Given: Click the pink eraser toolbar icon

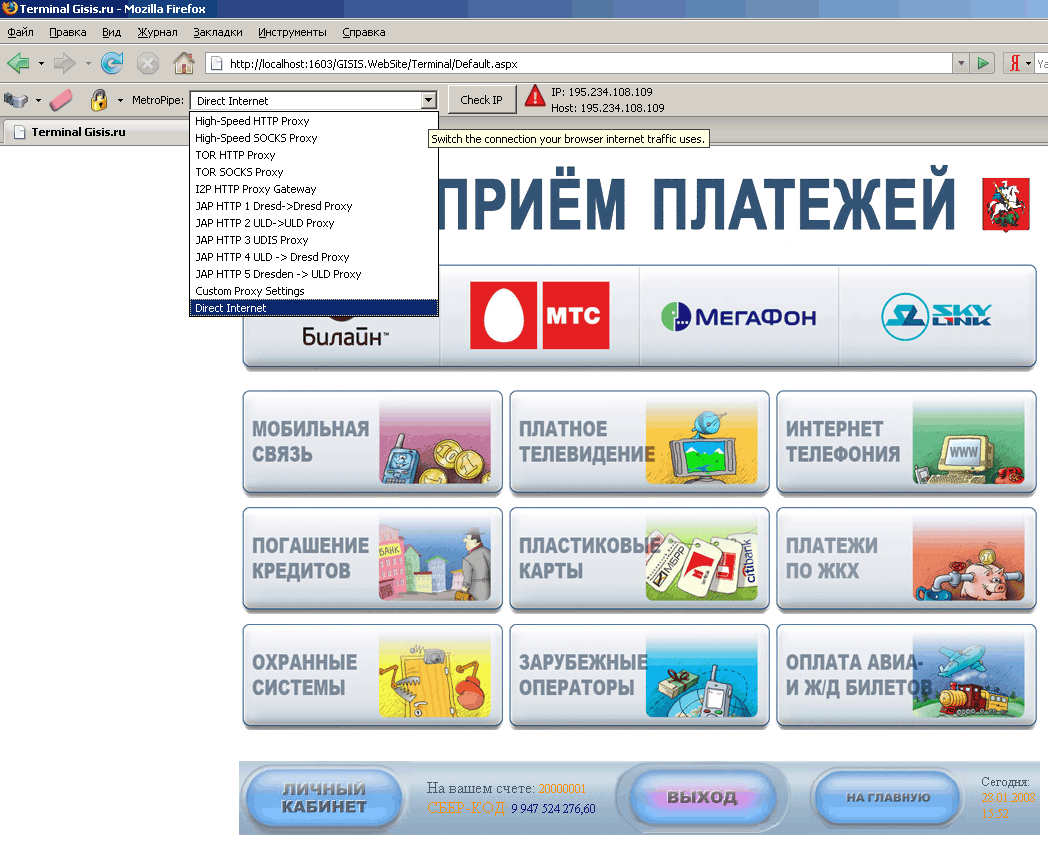Looking at the screenshot, I should 61,100.
